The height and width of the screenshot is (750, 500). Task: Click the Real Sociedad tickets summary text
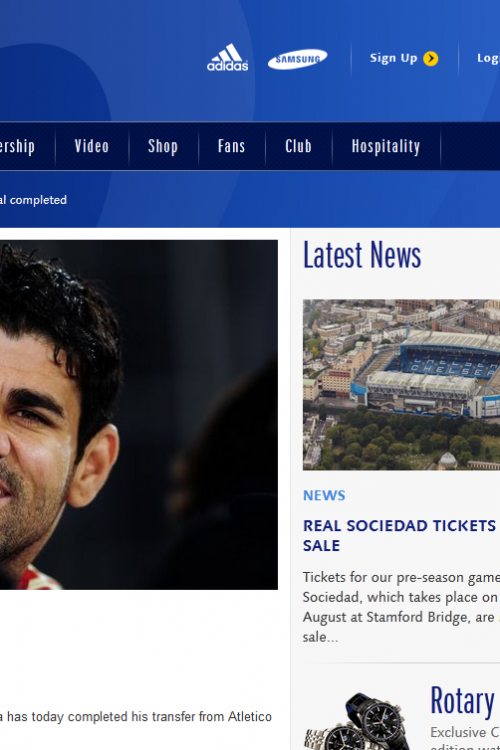coord(401,607)
